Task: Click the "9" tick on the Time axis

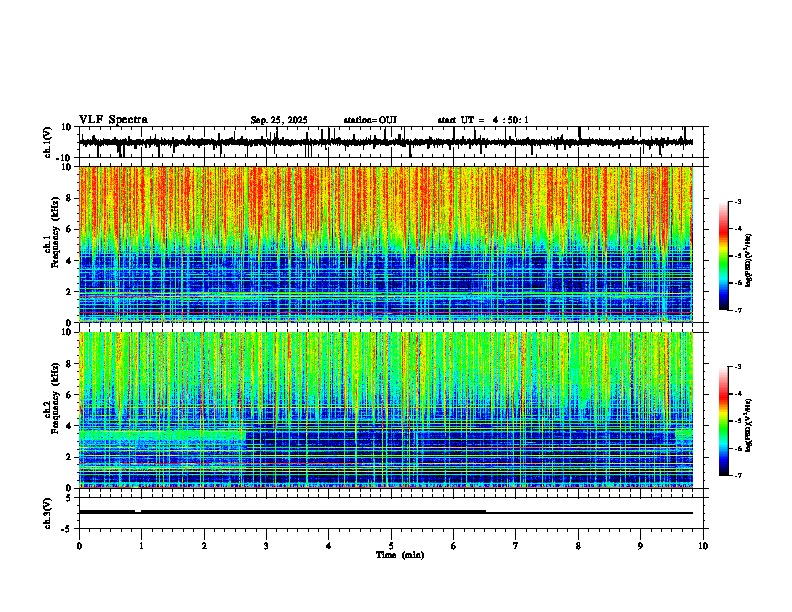Action: [x=640, y=546]
